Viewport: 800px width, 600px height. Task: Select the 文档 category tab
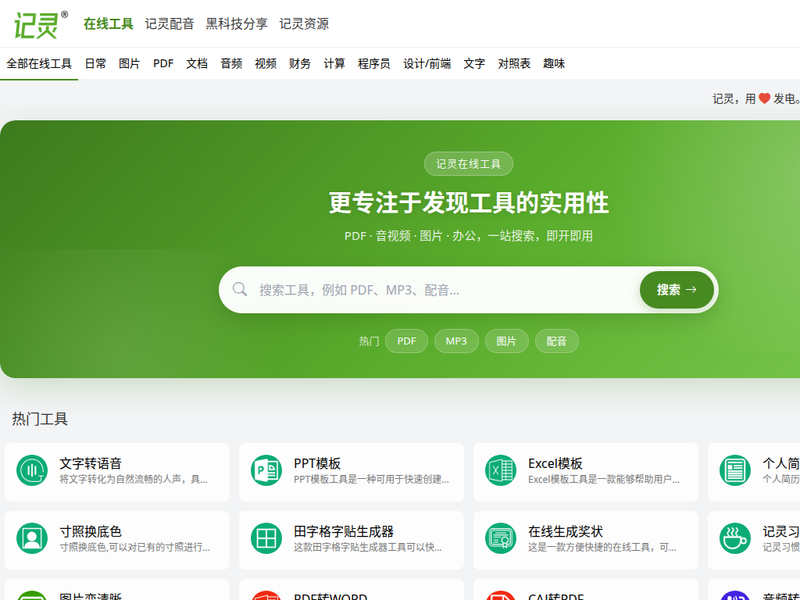coord(196,64)
